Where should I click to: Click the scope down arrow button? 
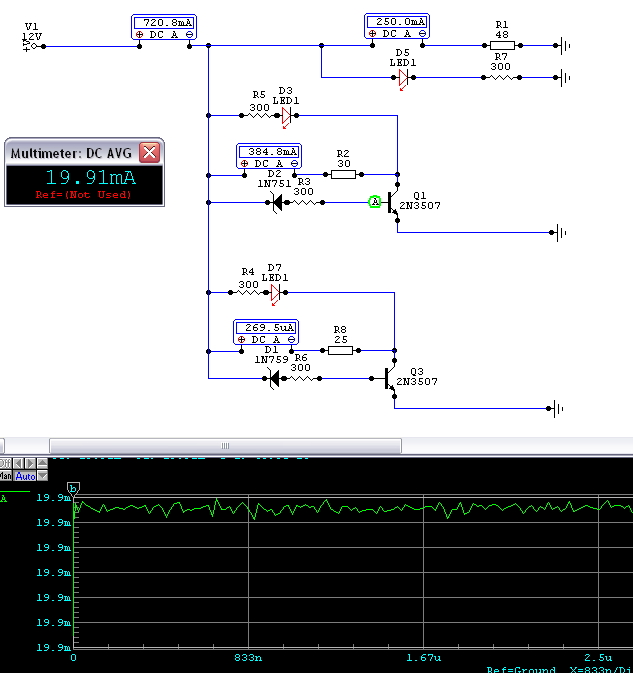click(42, 476)
